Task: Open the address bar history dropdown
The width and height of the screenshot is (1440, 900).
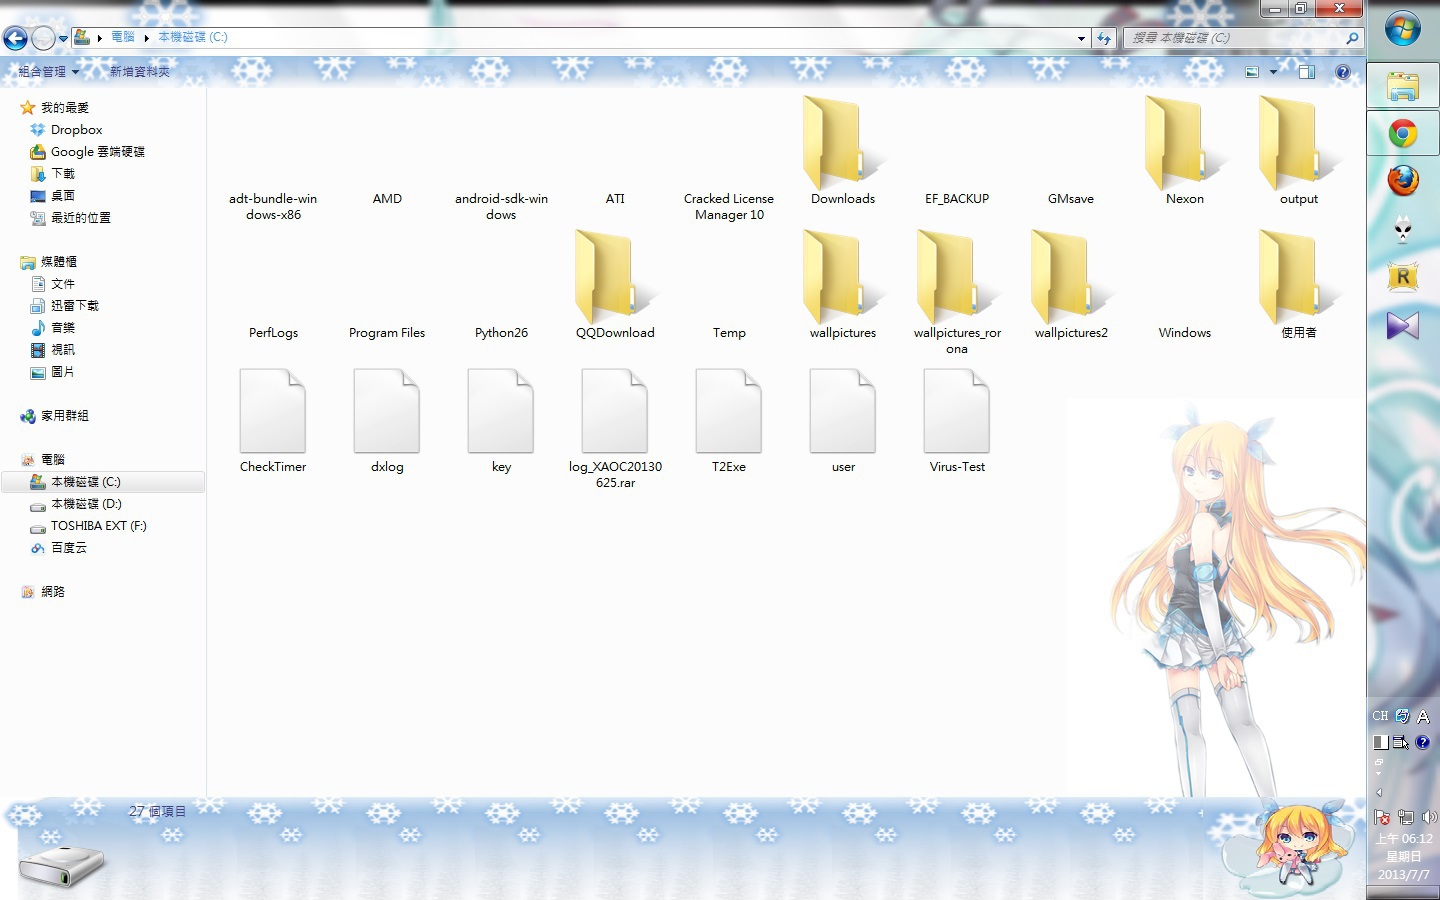Action: [1082, 38]
